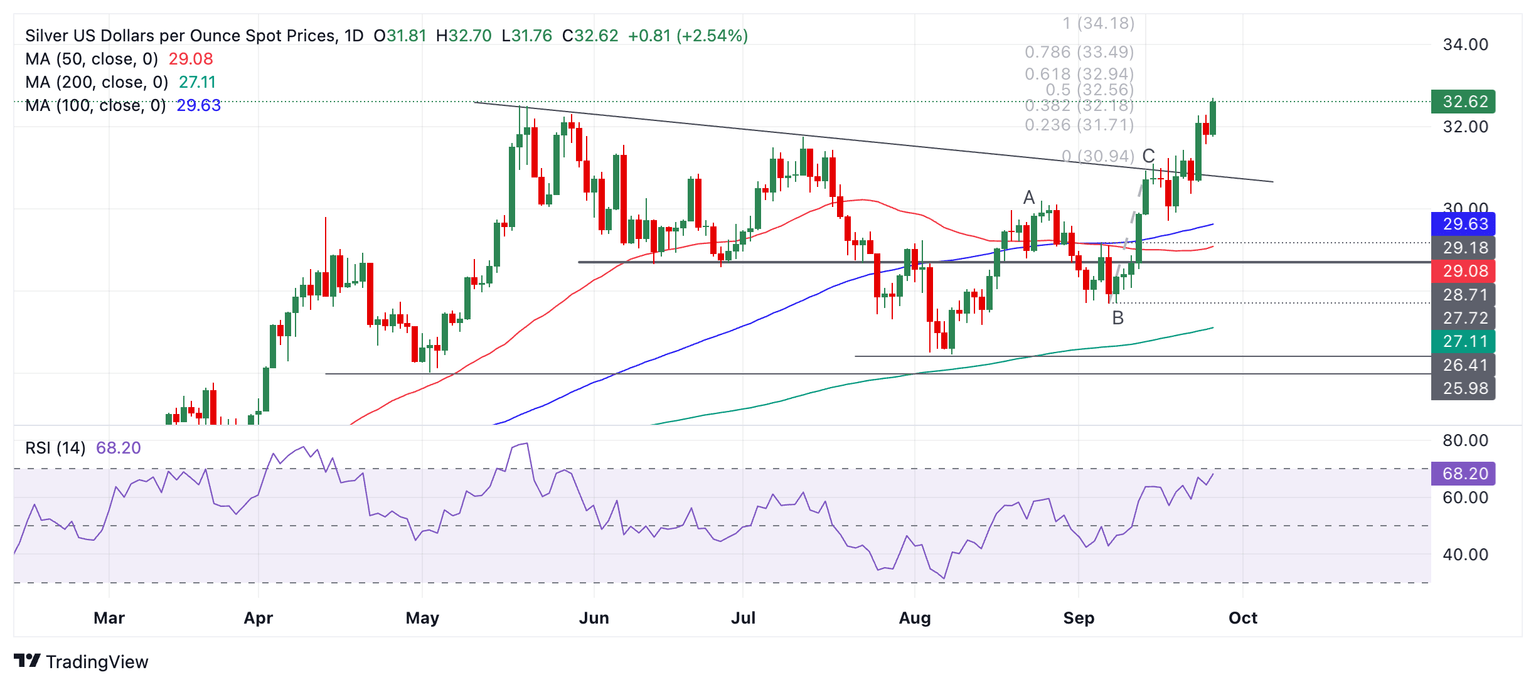Click the TradingView logo icon
This screenshot has width=1536, height=685.
27,662
